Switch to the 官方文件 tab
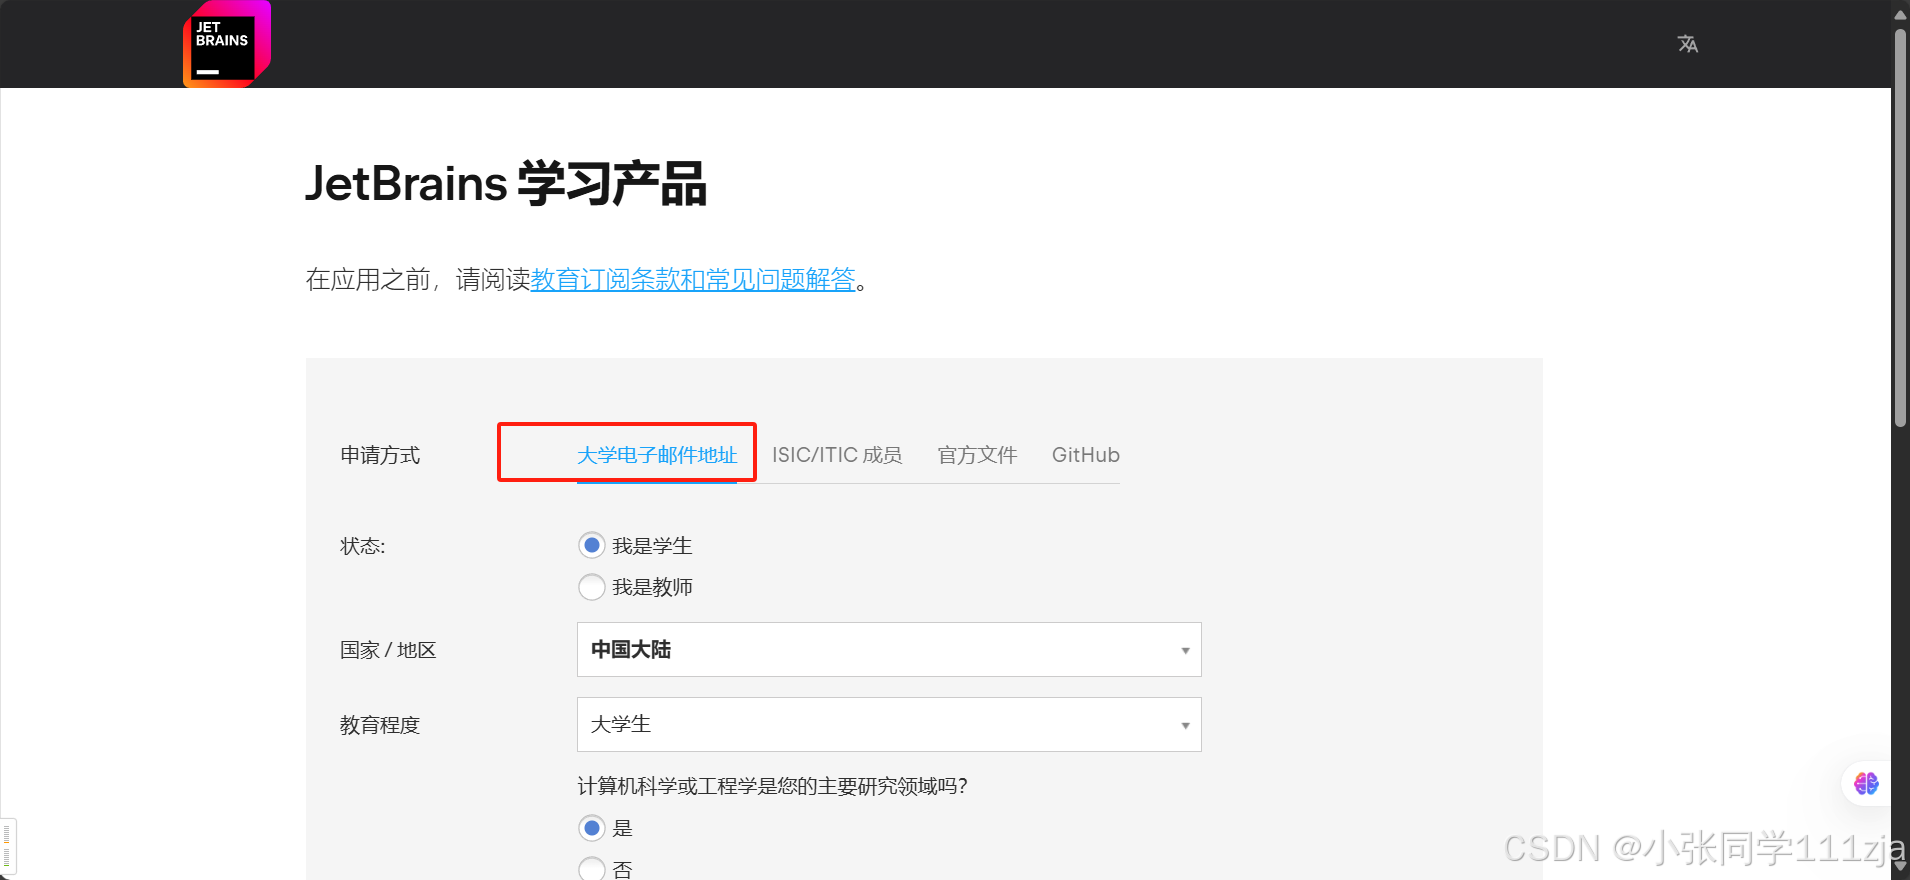 tap(977, 455)
